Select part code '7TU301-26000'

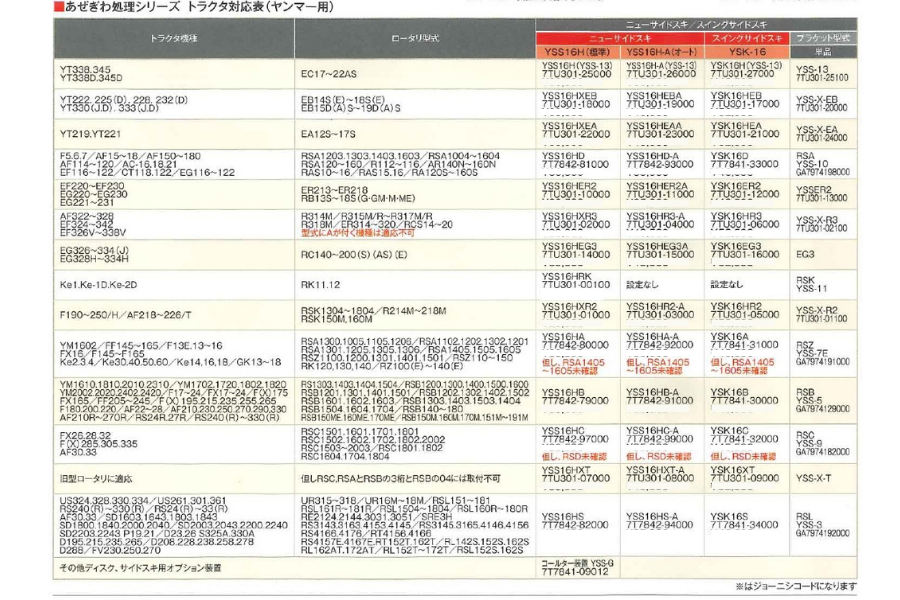pos(661,74)
